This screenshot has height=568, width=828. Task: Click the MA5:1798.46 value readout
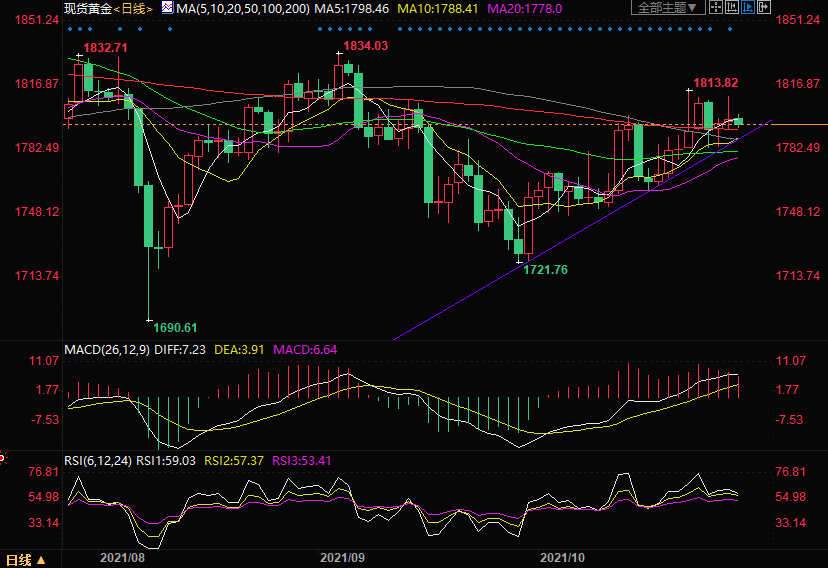[x=350, y=8]
